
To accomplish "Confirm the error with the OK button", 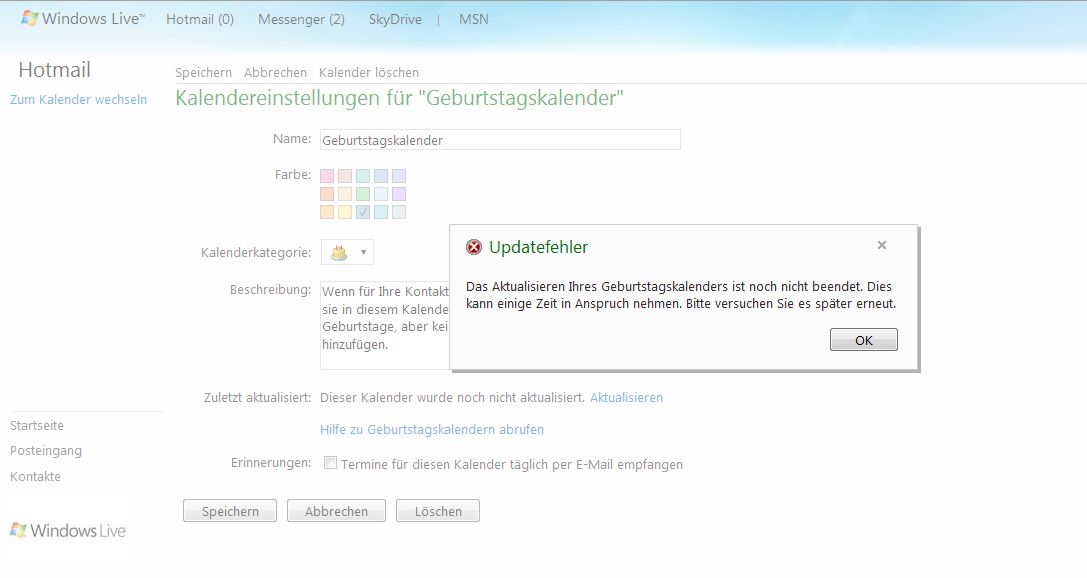I will click(x=864, y=340).
